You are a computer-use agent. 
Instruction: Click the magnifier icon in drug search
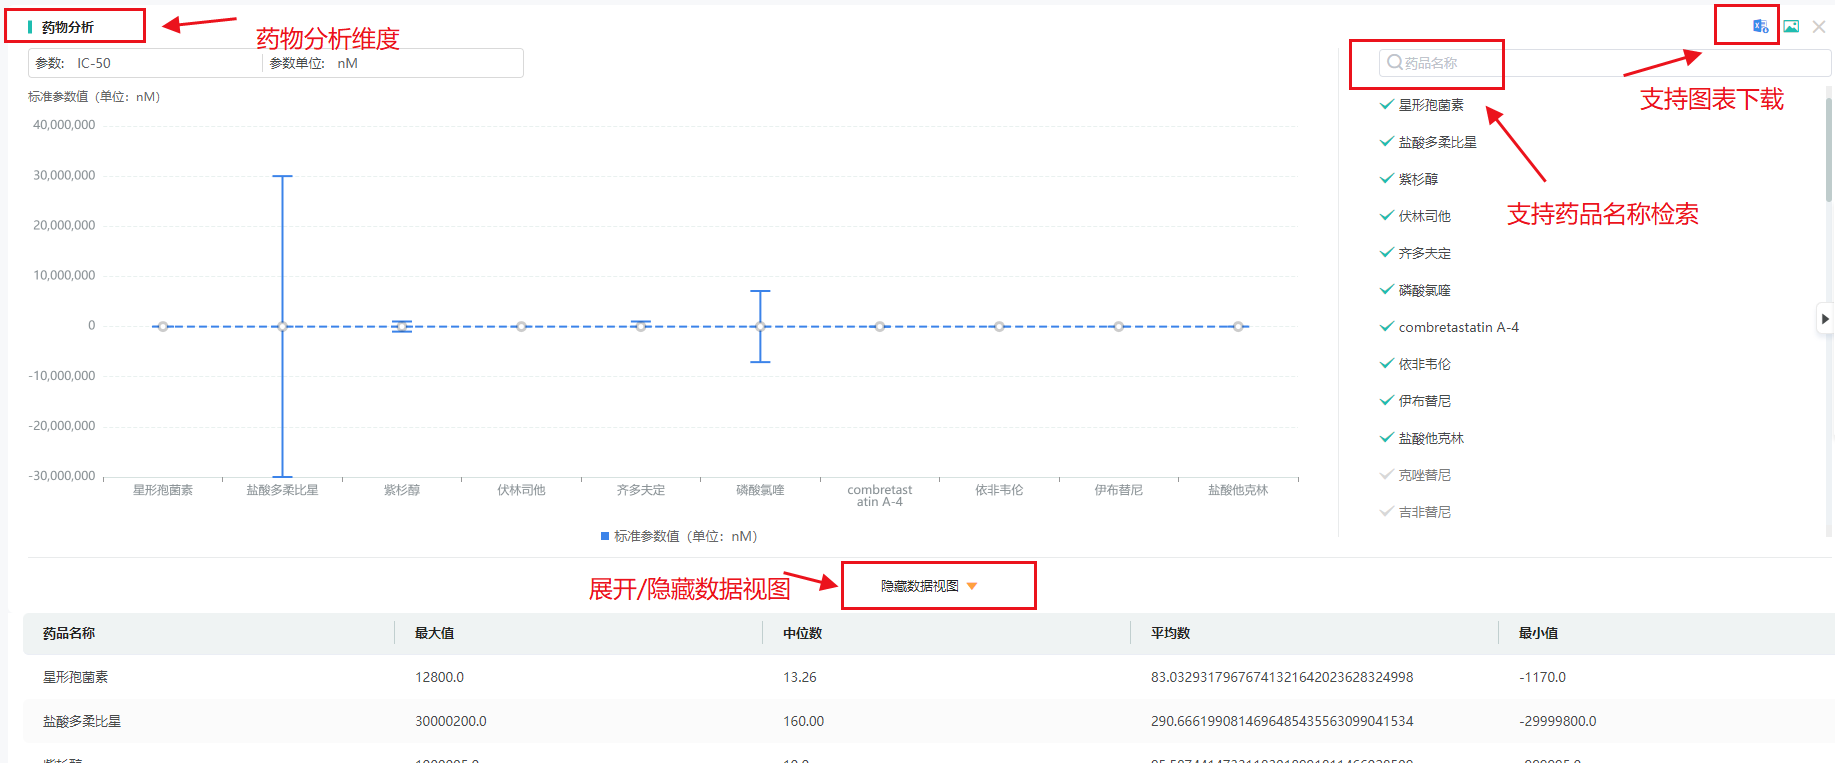click(1394, 62)
